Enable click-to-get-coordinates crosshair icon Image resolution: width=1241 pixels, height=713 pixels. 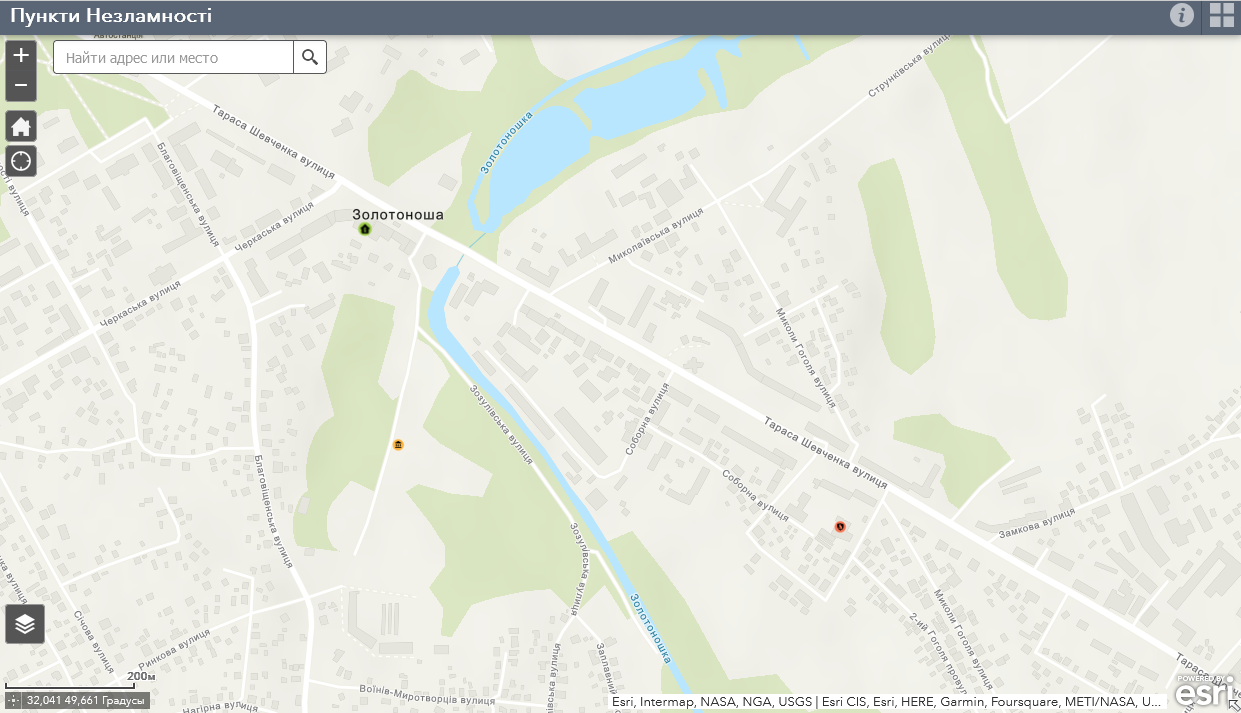tap(14, 701)
